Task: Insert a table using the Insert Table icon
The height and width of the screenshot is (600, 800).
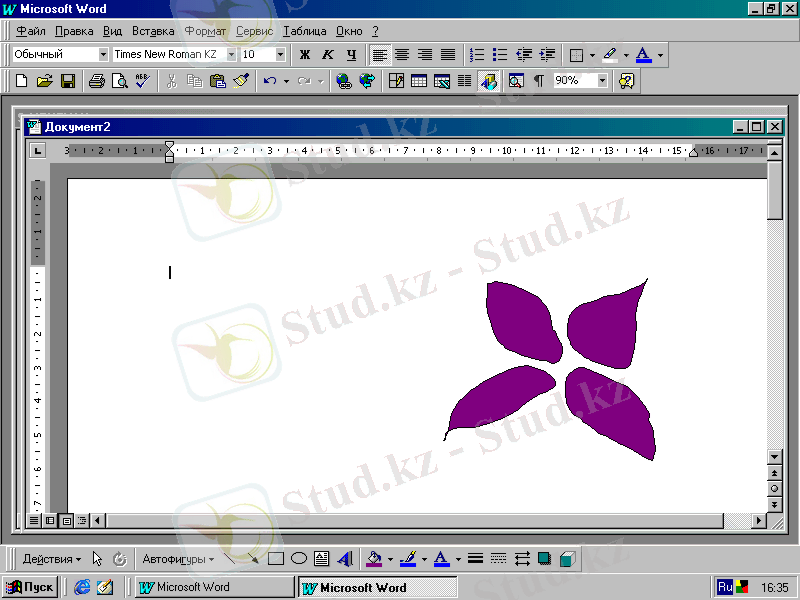Action: [x=419, y=81]
